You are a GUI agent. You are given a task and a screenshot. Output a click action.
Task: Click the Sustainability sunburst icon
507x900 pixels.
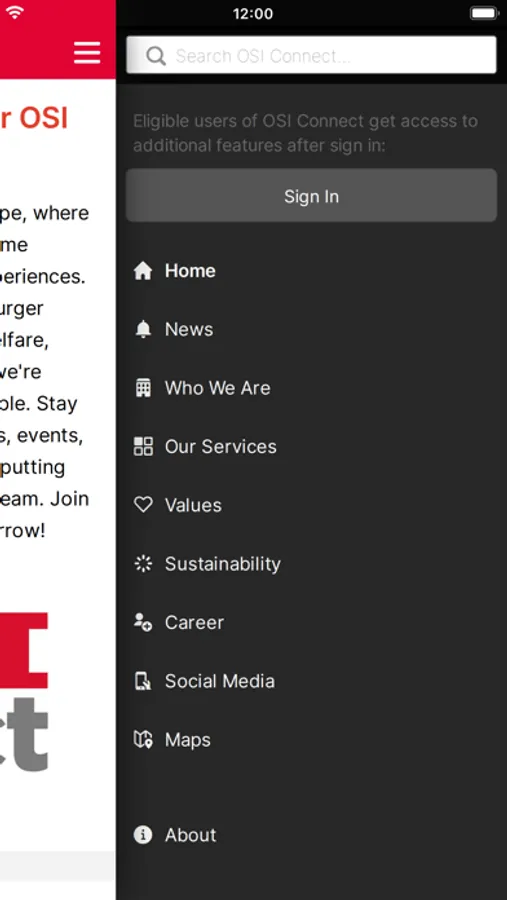click(x=143, y=564)
